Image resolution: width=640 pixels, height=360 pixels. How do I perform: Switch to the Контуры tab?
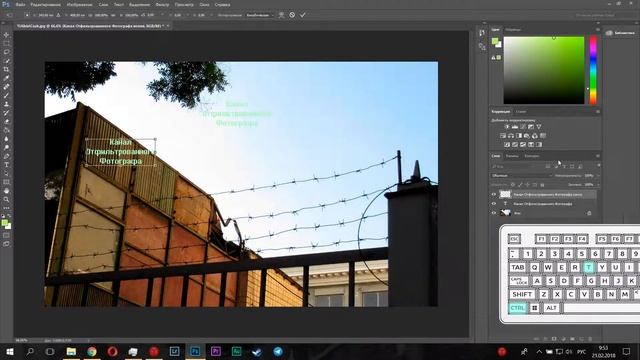pyautogui.click(x=531, y=156)
